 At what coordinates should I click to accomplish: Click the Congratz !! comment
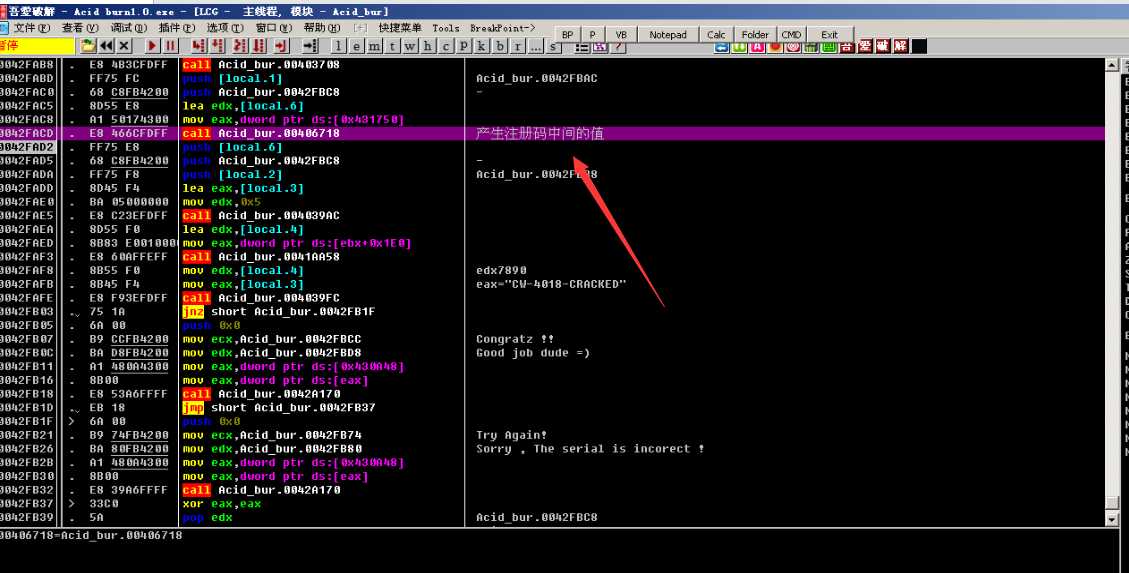click(514, 339)
